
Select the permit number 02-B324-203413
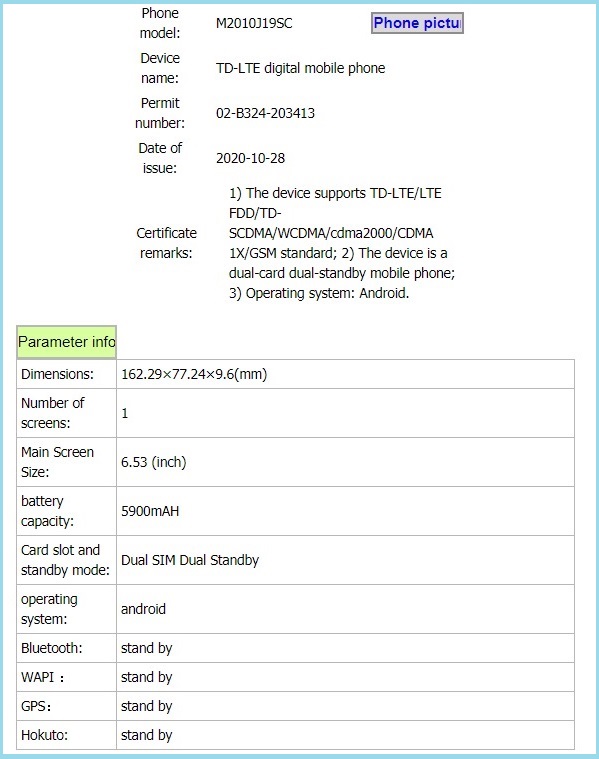[265, 113]
